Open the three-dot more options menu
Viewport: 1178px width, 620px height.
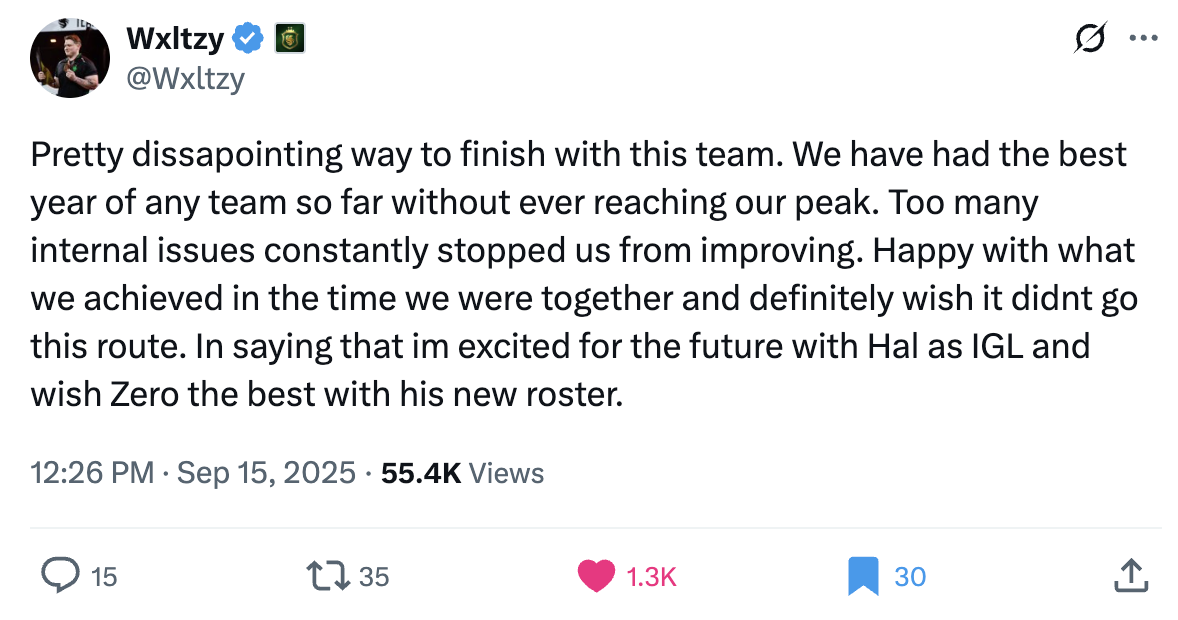point(1143,38)
